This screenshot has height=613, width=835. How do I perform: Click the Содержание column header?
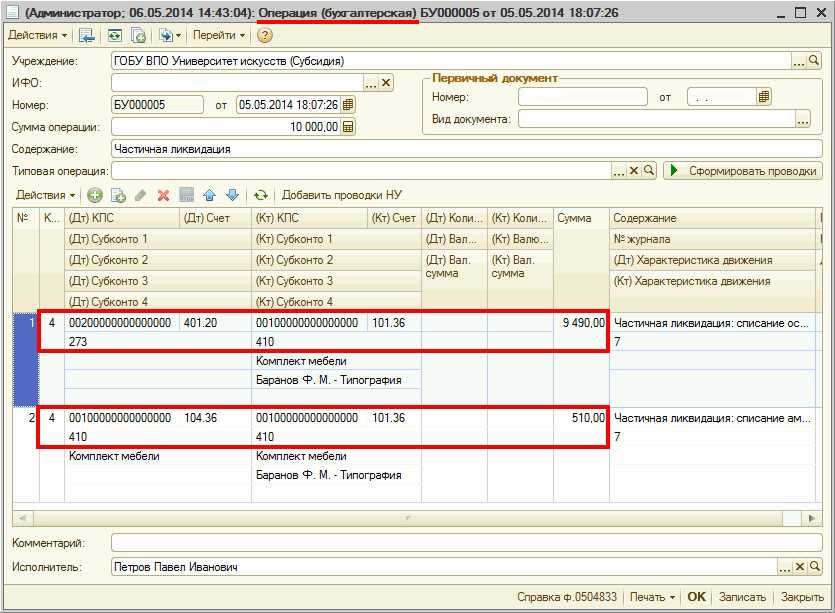[x=712, y=218]
